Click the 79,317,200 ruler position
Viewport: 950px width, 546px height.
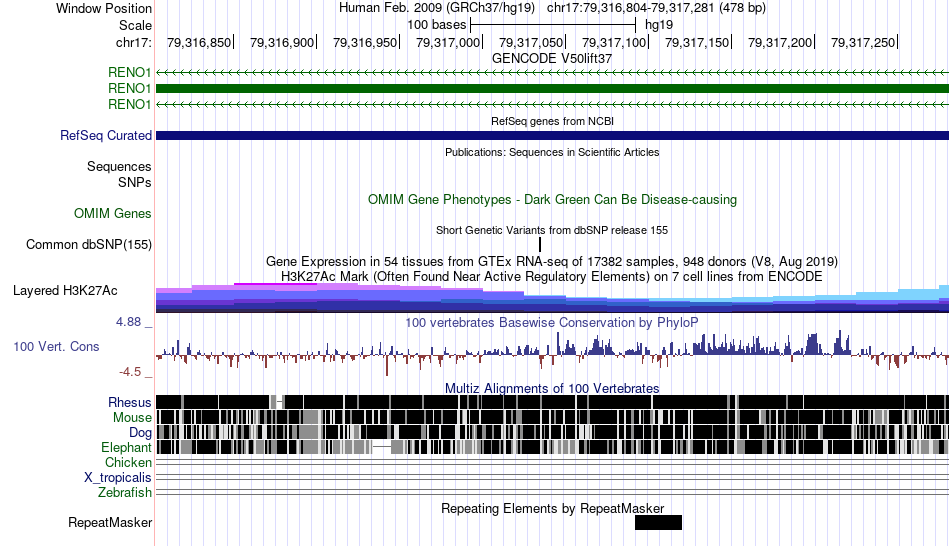coord(780,42)
